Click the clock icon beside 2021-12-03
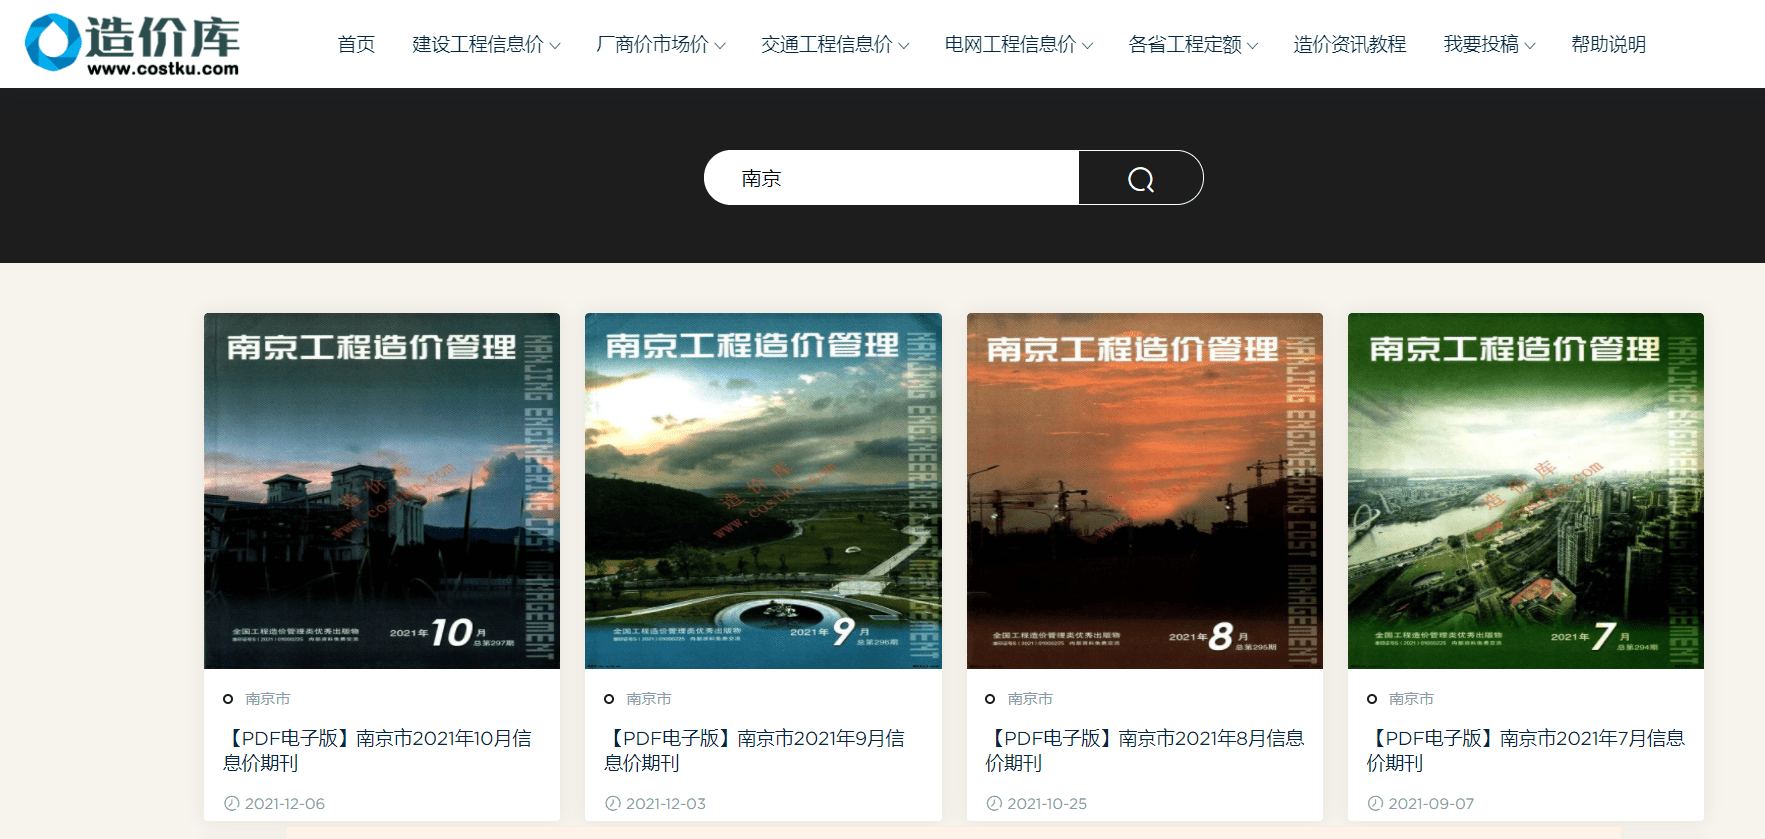The height and width of the screenshot is (839, 1765). click(613, 803)
